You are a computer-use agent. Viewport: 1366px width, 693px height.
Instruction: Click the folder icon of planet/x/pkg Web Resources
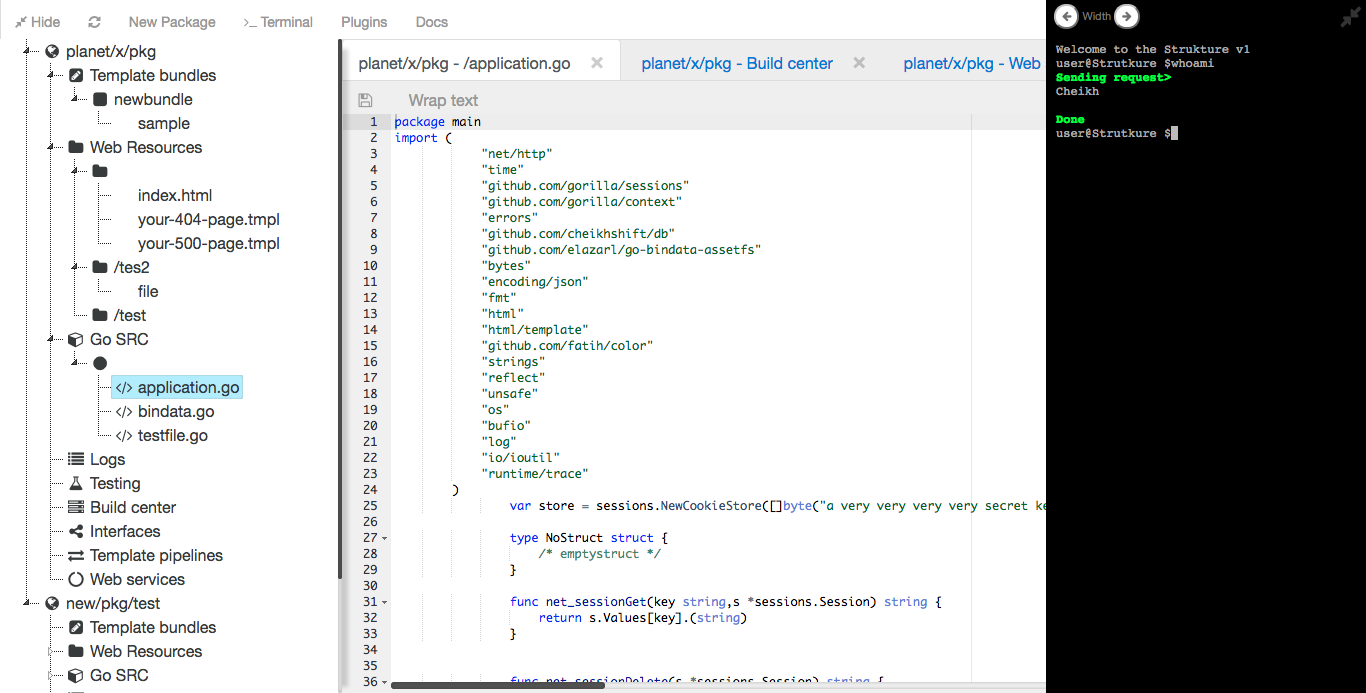point(76,148)
